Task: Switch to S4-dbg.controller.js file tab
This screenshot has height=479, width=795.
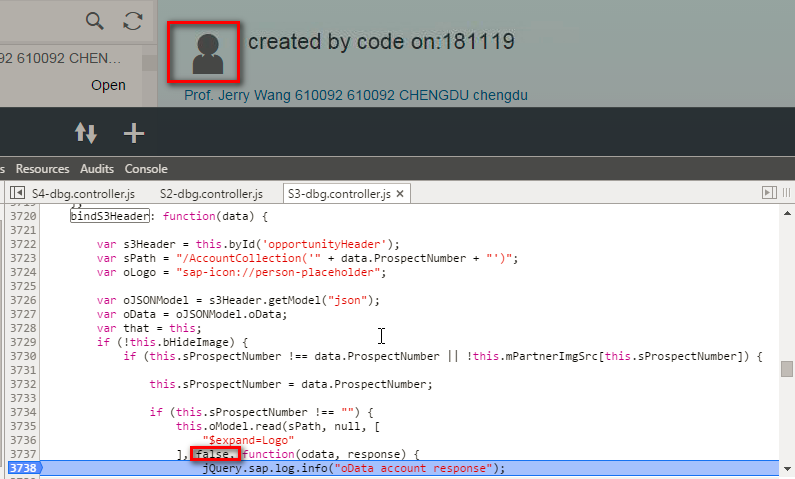Action: point(83,194)
